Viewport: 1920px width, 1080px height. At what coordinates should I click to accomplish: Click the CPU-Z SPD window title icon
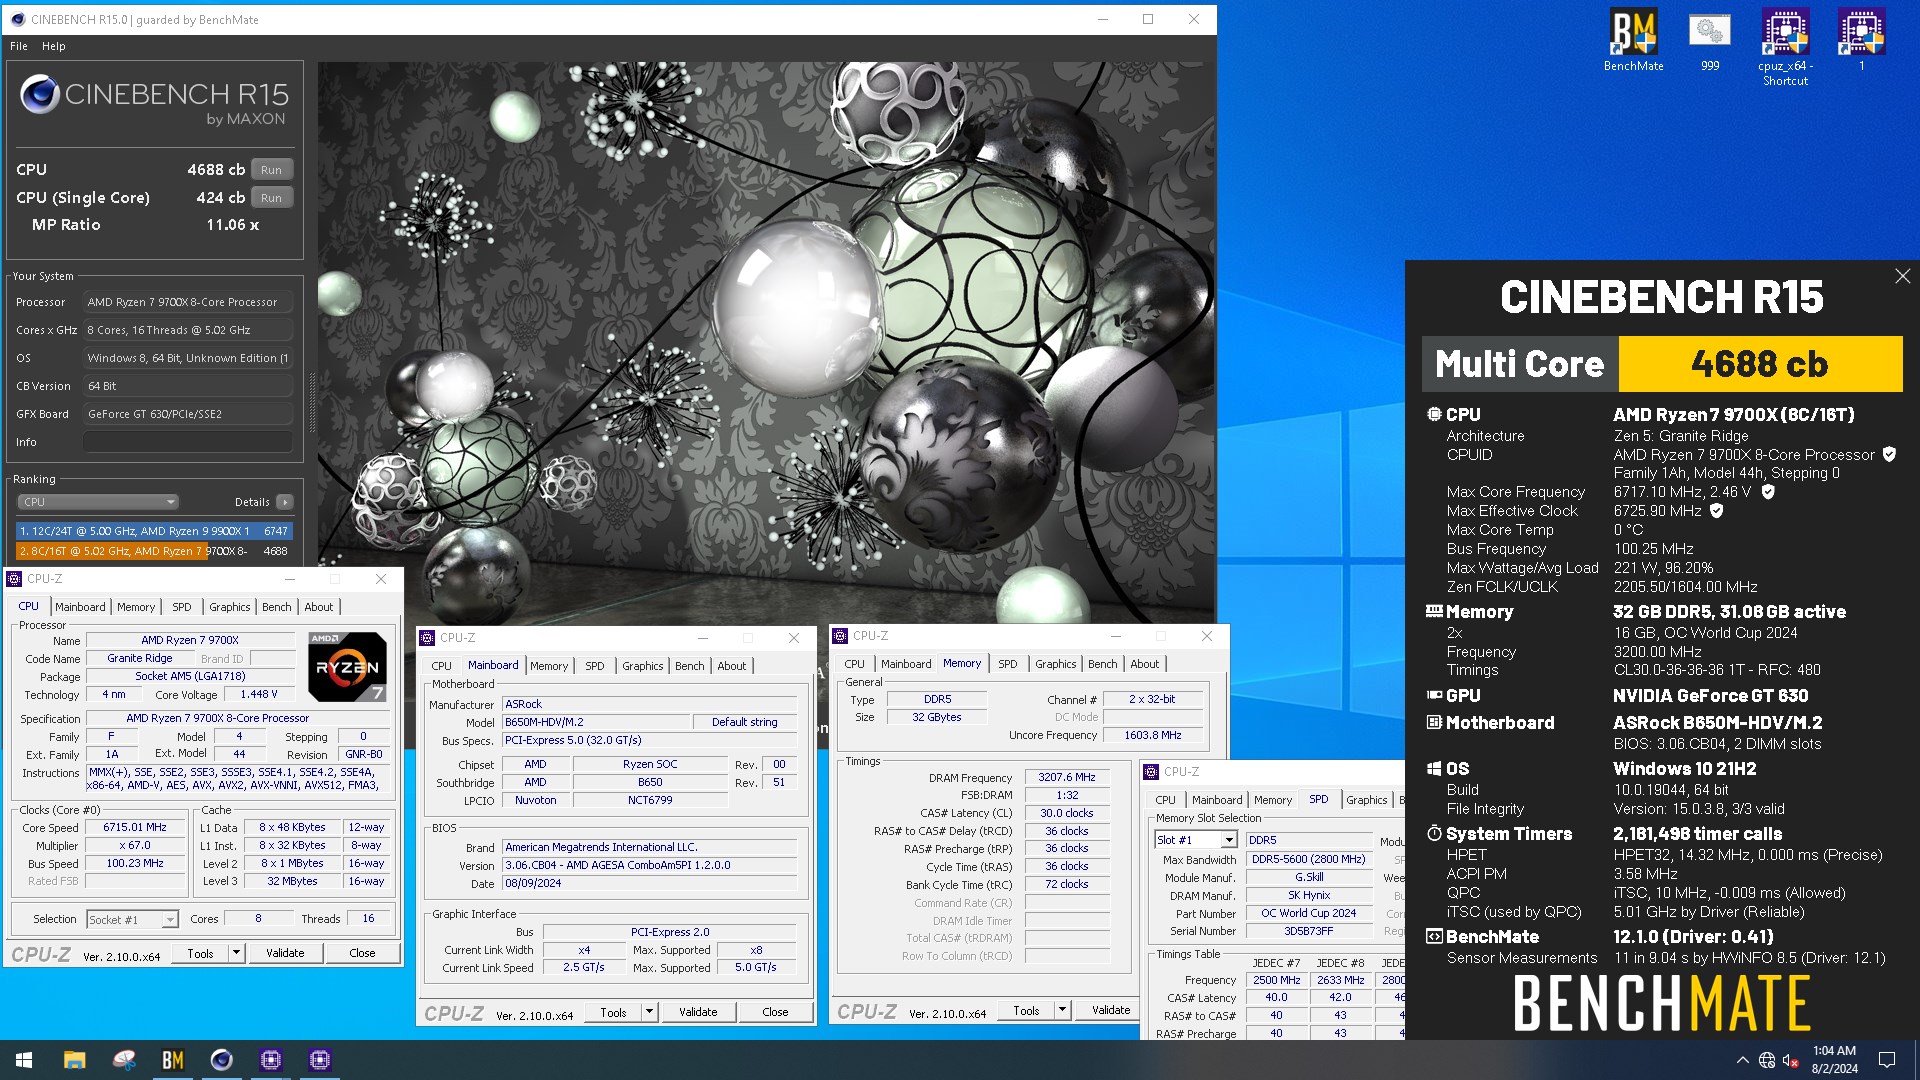point(1152,772)
